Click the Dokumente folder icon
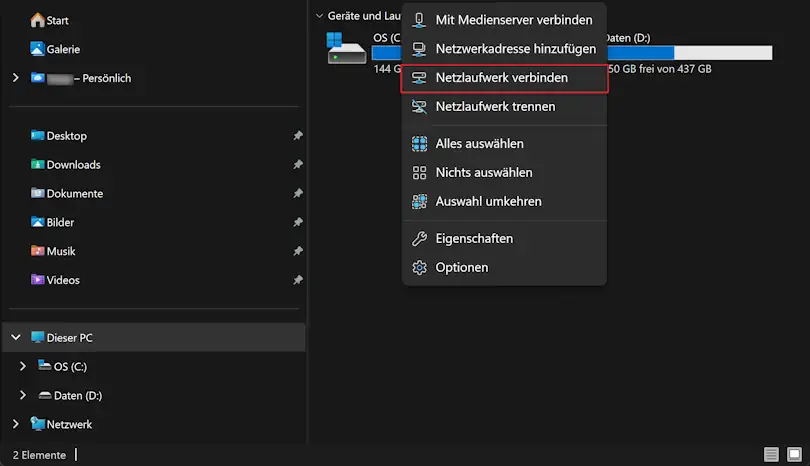 [37, 193]
